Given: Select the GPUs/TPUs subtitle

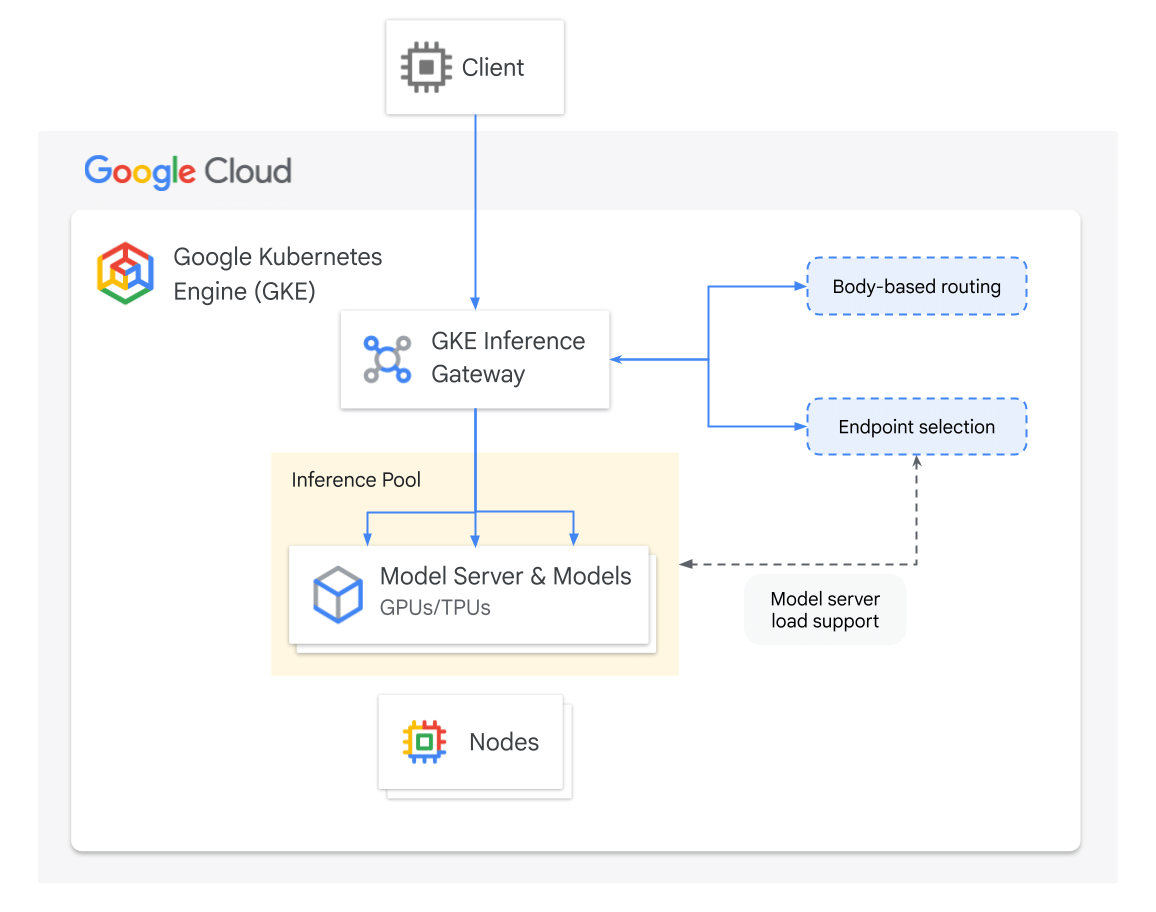Looking at the screenshot, I should [435, 608].
